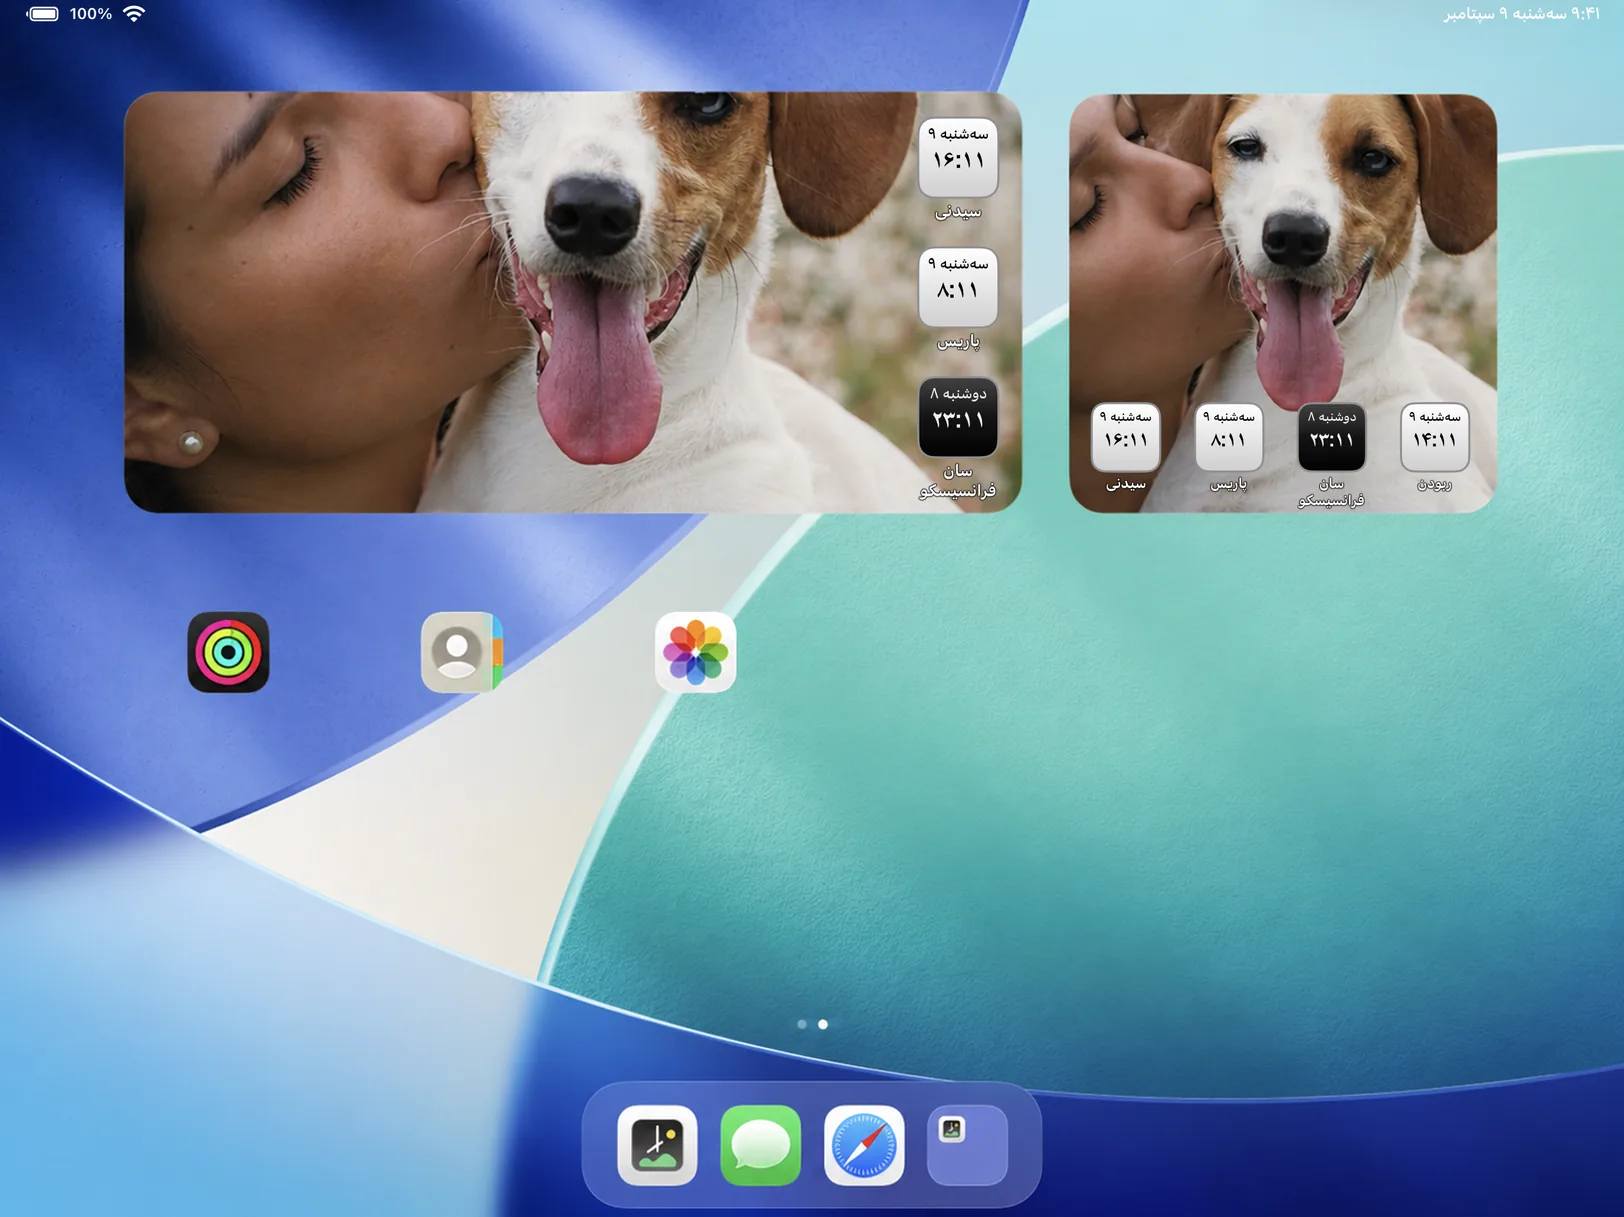Image resolution: width=1624 pixels, height=1217 pixels.
Task: Tap the current second page dot
Action: (x=823, y=1024)
